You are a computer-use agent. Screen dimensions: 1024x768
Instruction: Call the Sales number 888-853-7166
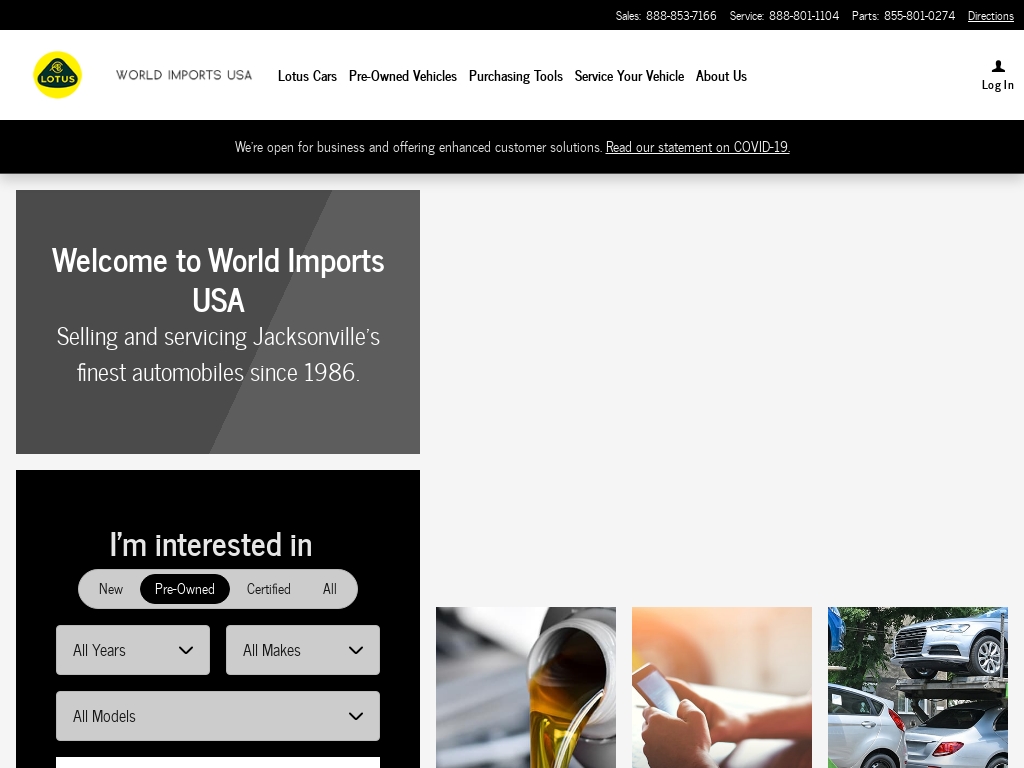[680, 16]
